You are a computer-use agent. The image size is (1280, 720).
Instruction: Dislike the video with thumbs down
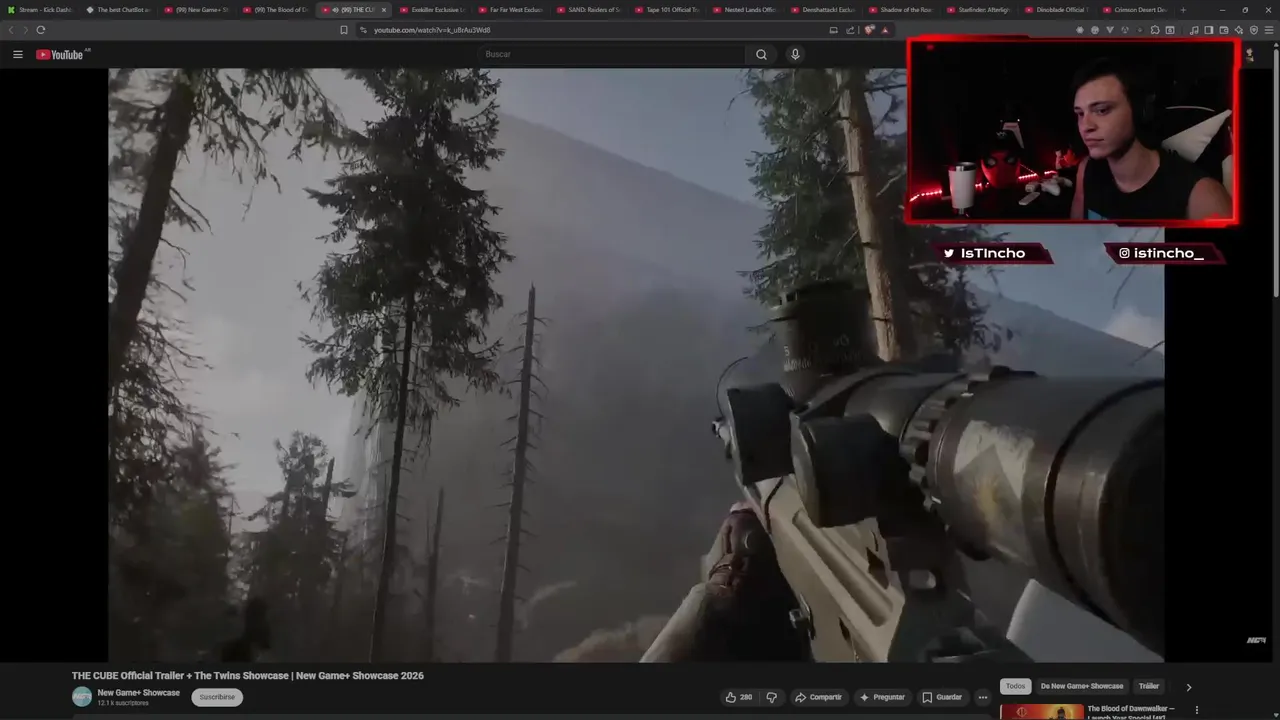tap(771, 697)
